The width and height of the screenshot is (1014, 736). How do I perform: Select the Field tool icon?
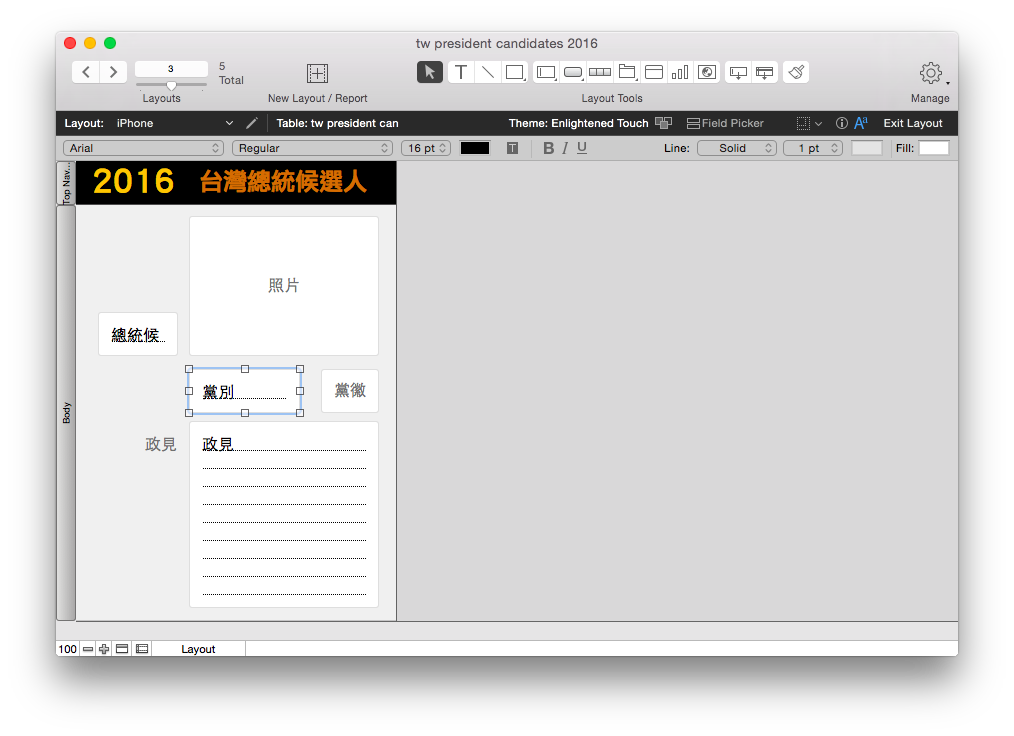point(738,72)
